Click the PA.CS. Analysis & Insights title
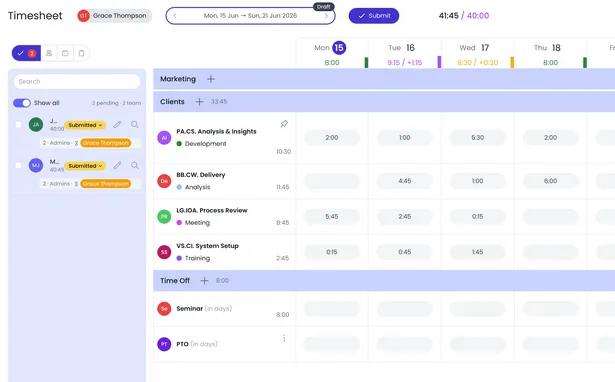Image resolution: width=615 pixels, height=382 pixels. [x=217, y=131]
